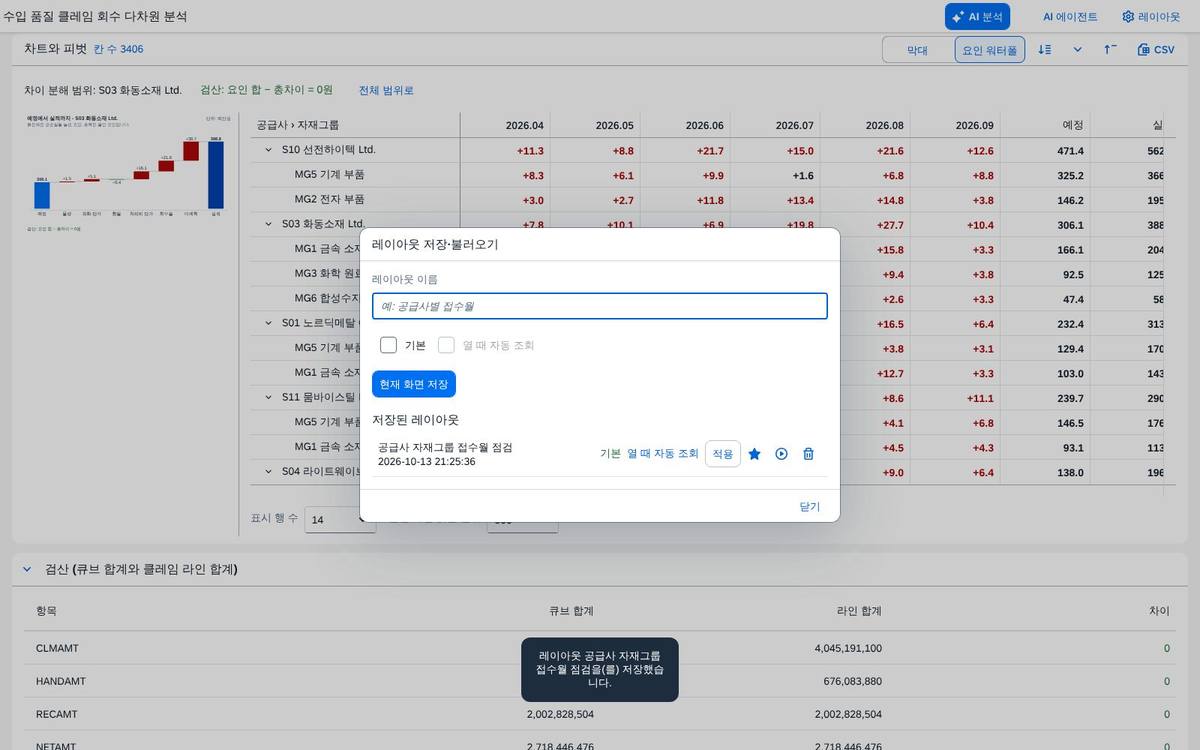Focus the 레이아웃 이름 input field

[600, 306]
